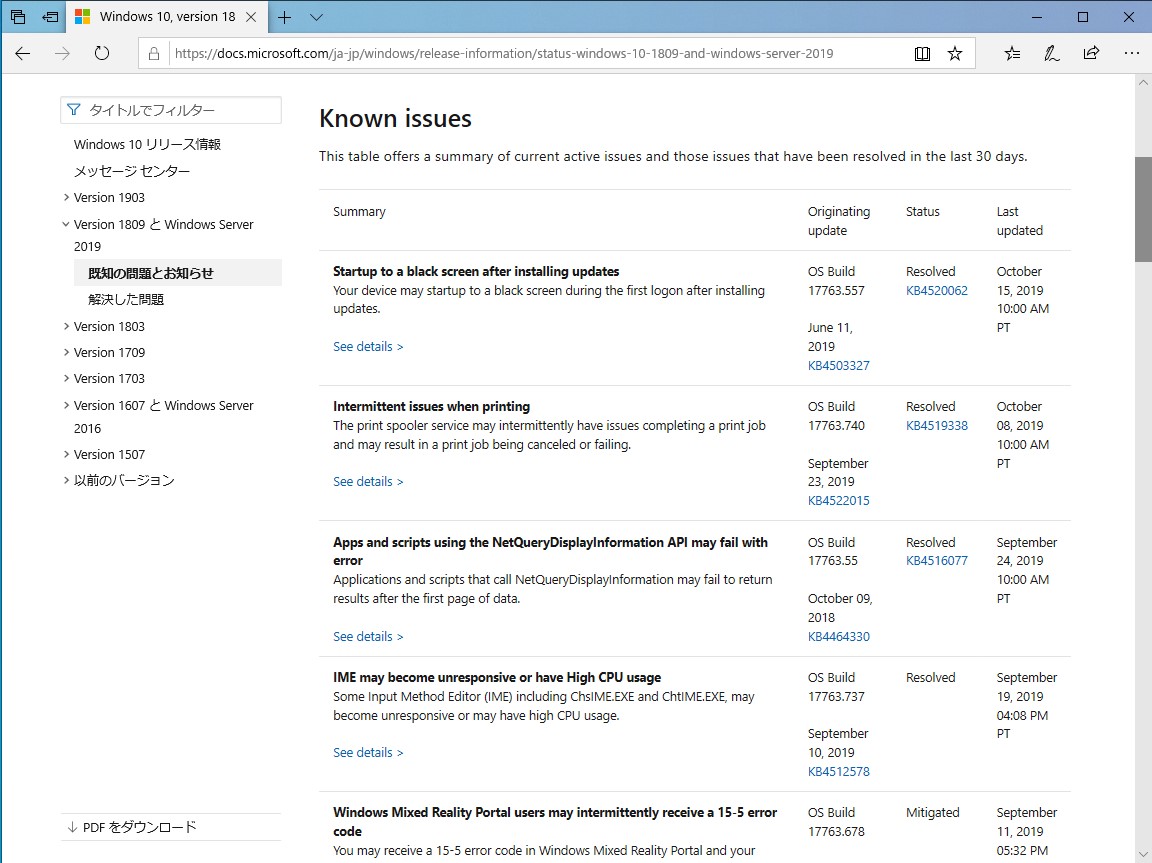Select 既知の問題とお知らせ in the sidebar

[x=147, y=272]
